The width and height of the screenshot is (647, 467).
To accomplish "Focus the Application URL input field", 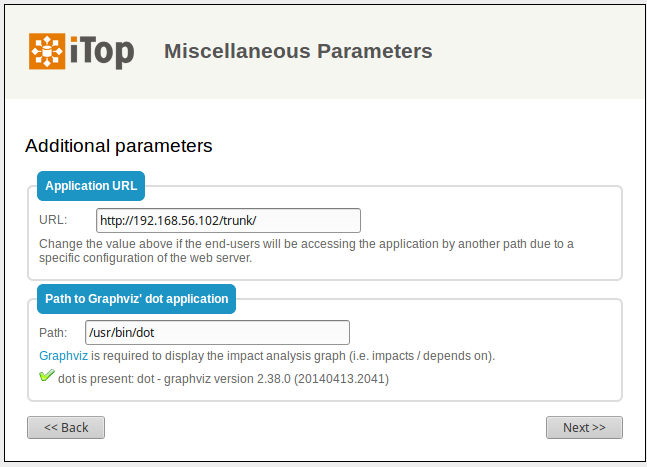I will [228, 220].
